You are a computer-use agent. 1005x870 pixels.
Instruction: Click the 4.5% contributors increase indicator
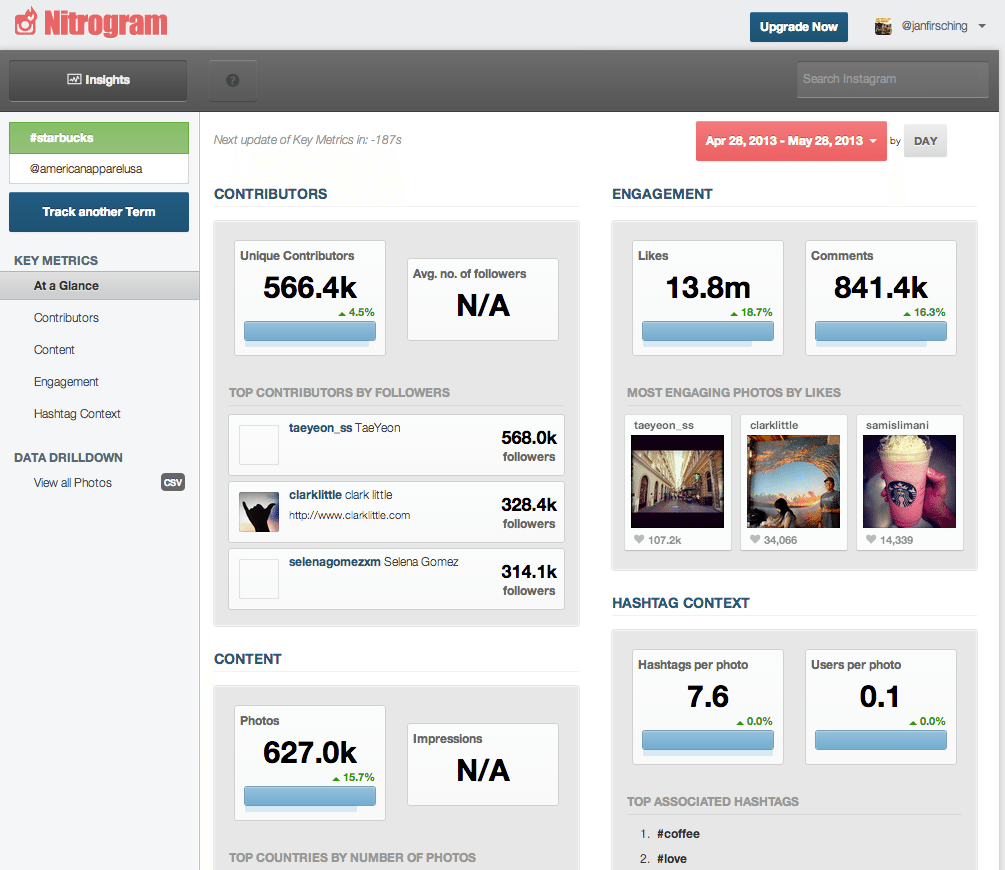pyautogui.click(x=356, y=312)
